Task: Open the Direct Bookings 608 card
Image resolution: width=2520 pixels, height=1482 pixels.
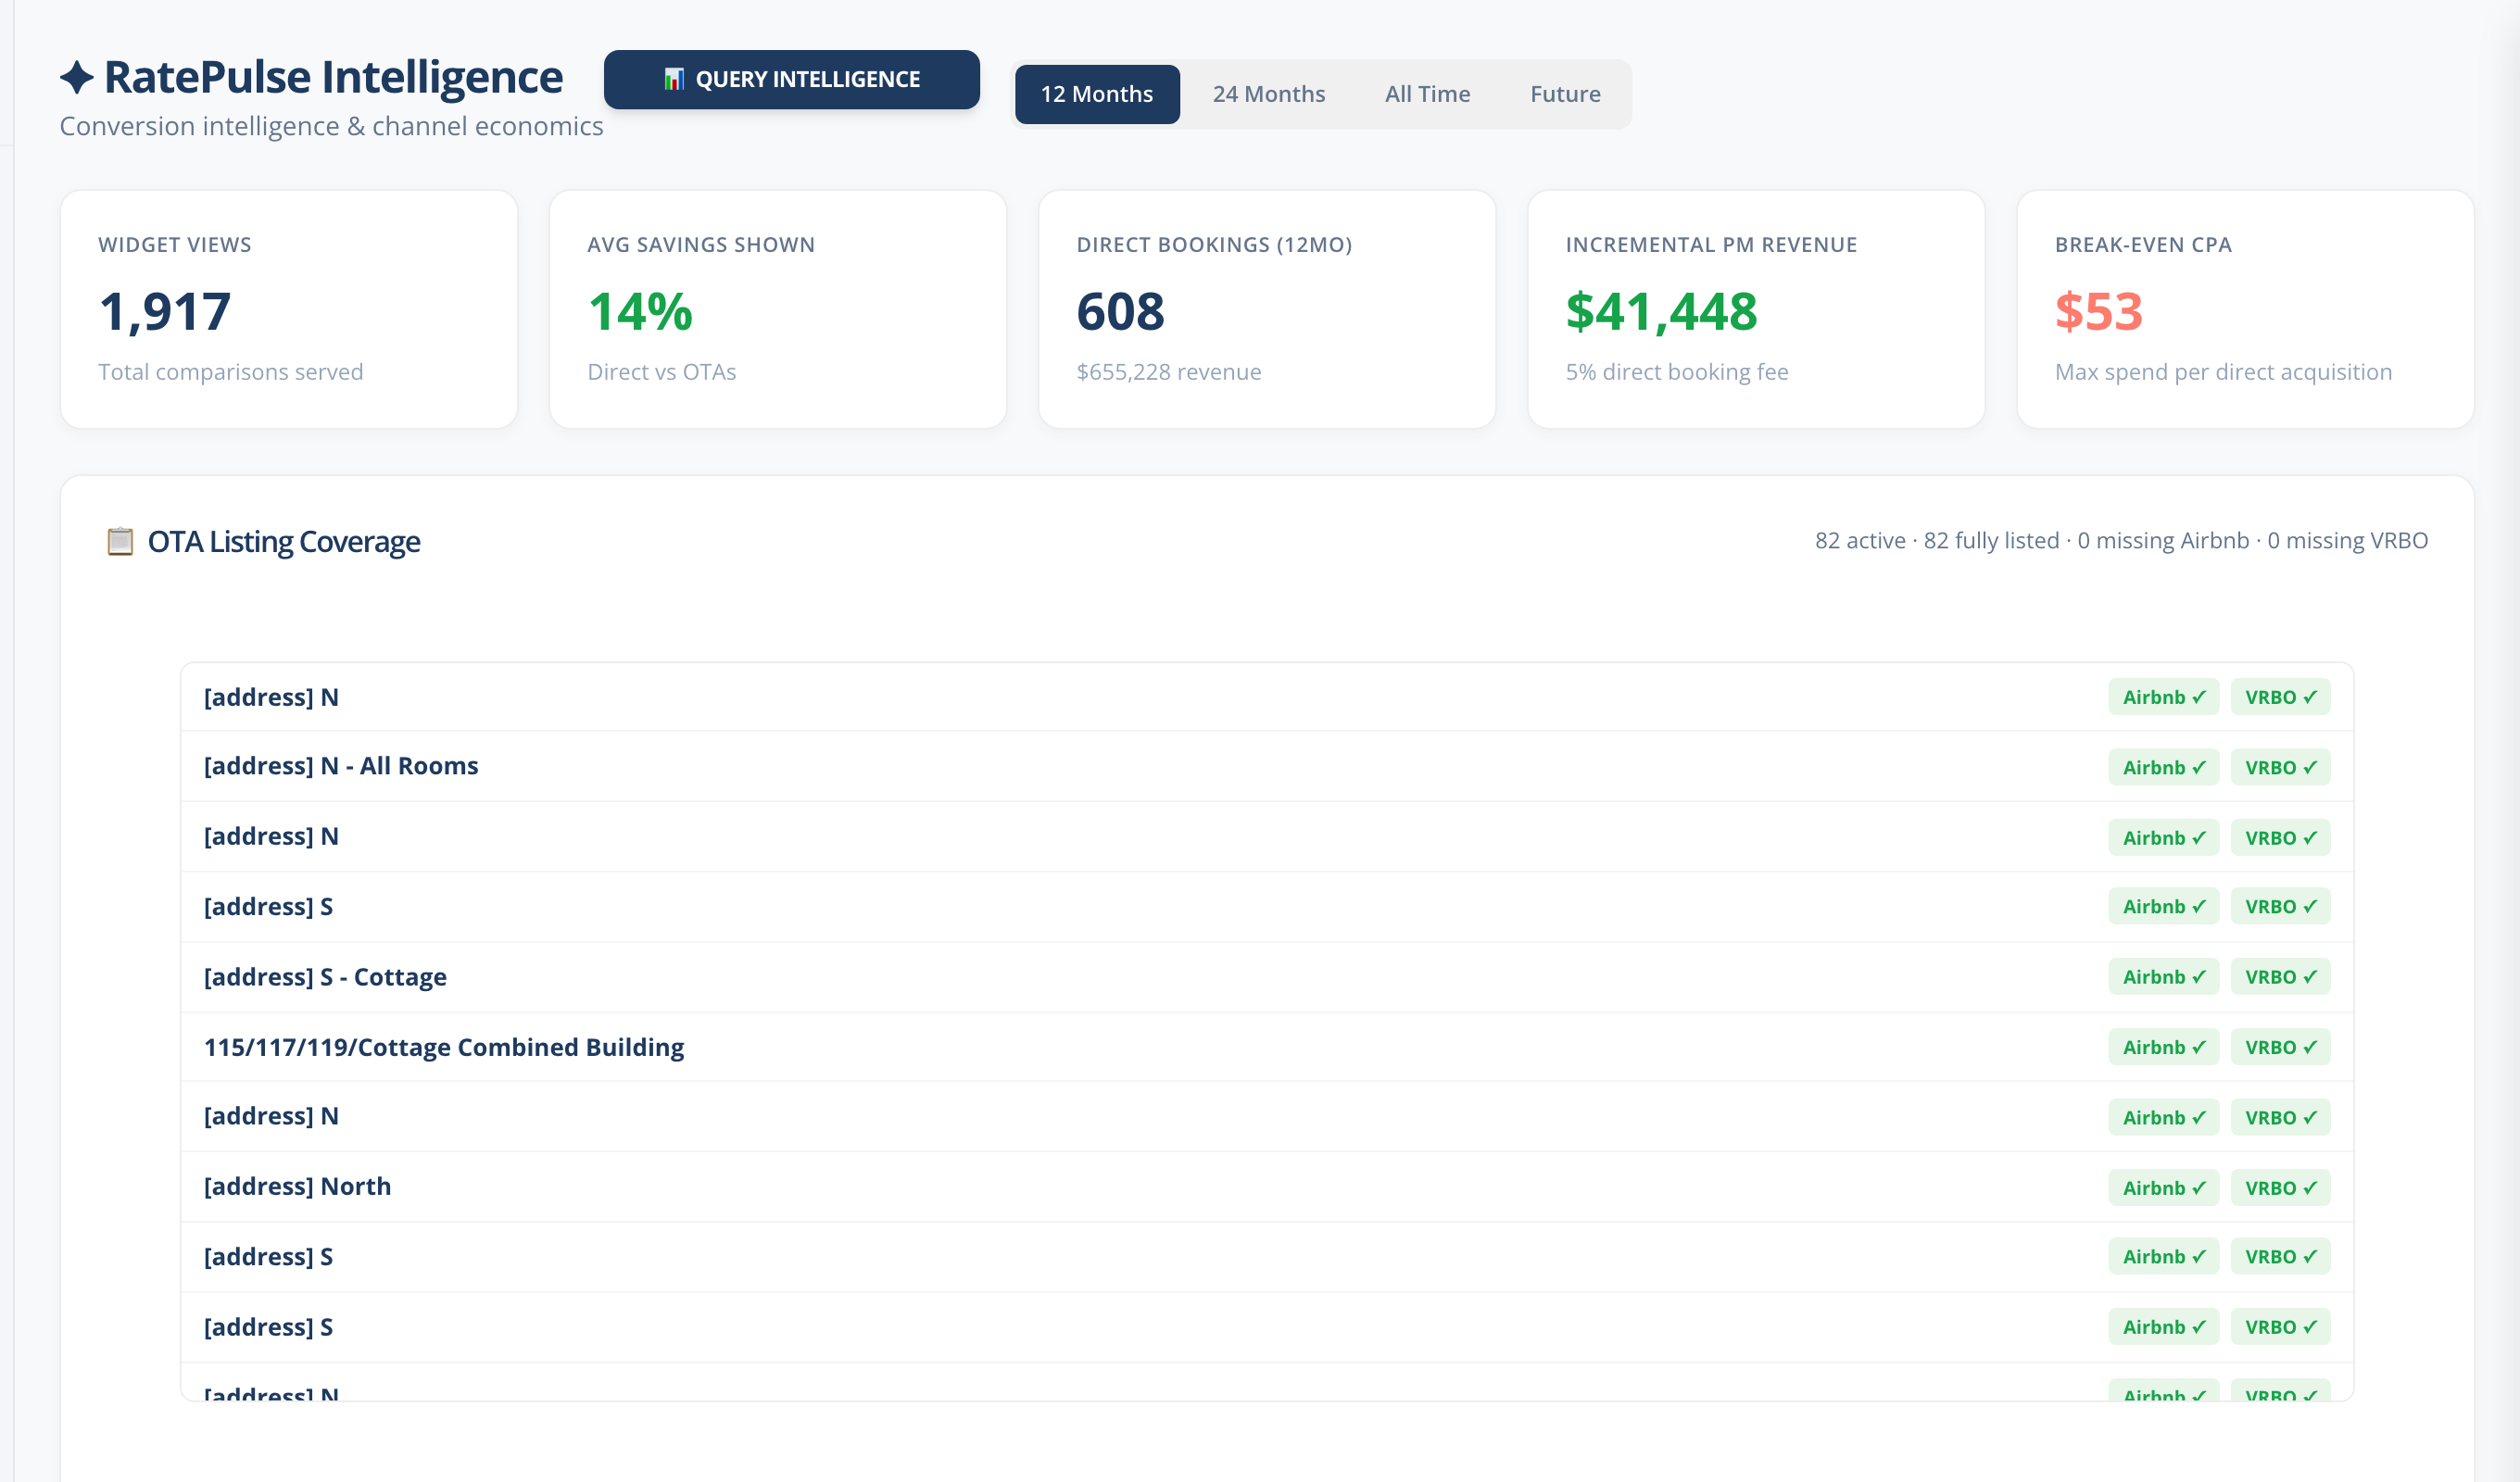Action: click(x=1267, y=309)
